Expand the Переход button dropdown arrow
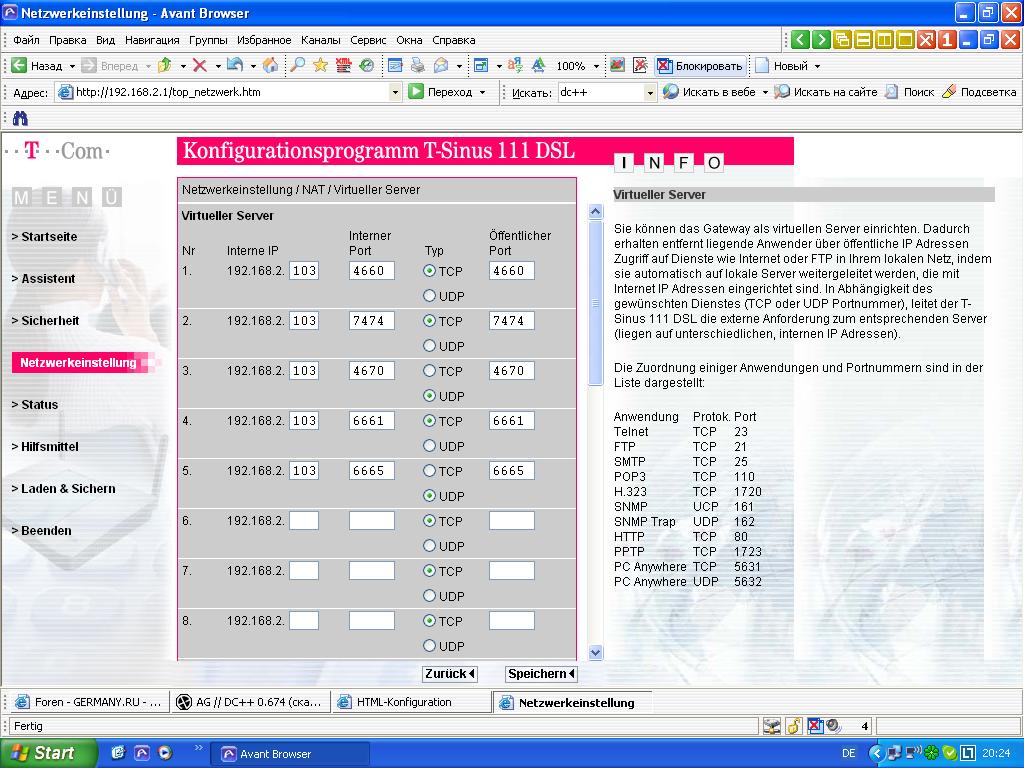Viewport: 1024px width, 768px height. point(483,93)
